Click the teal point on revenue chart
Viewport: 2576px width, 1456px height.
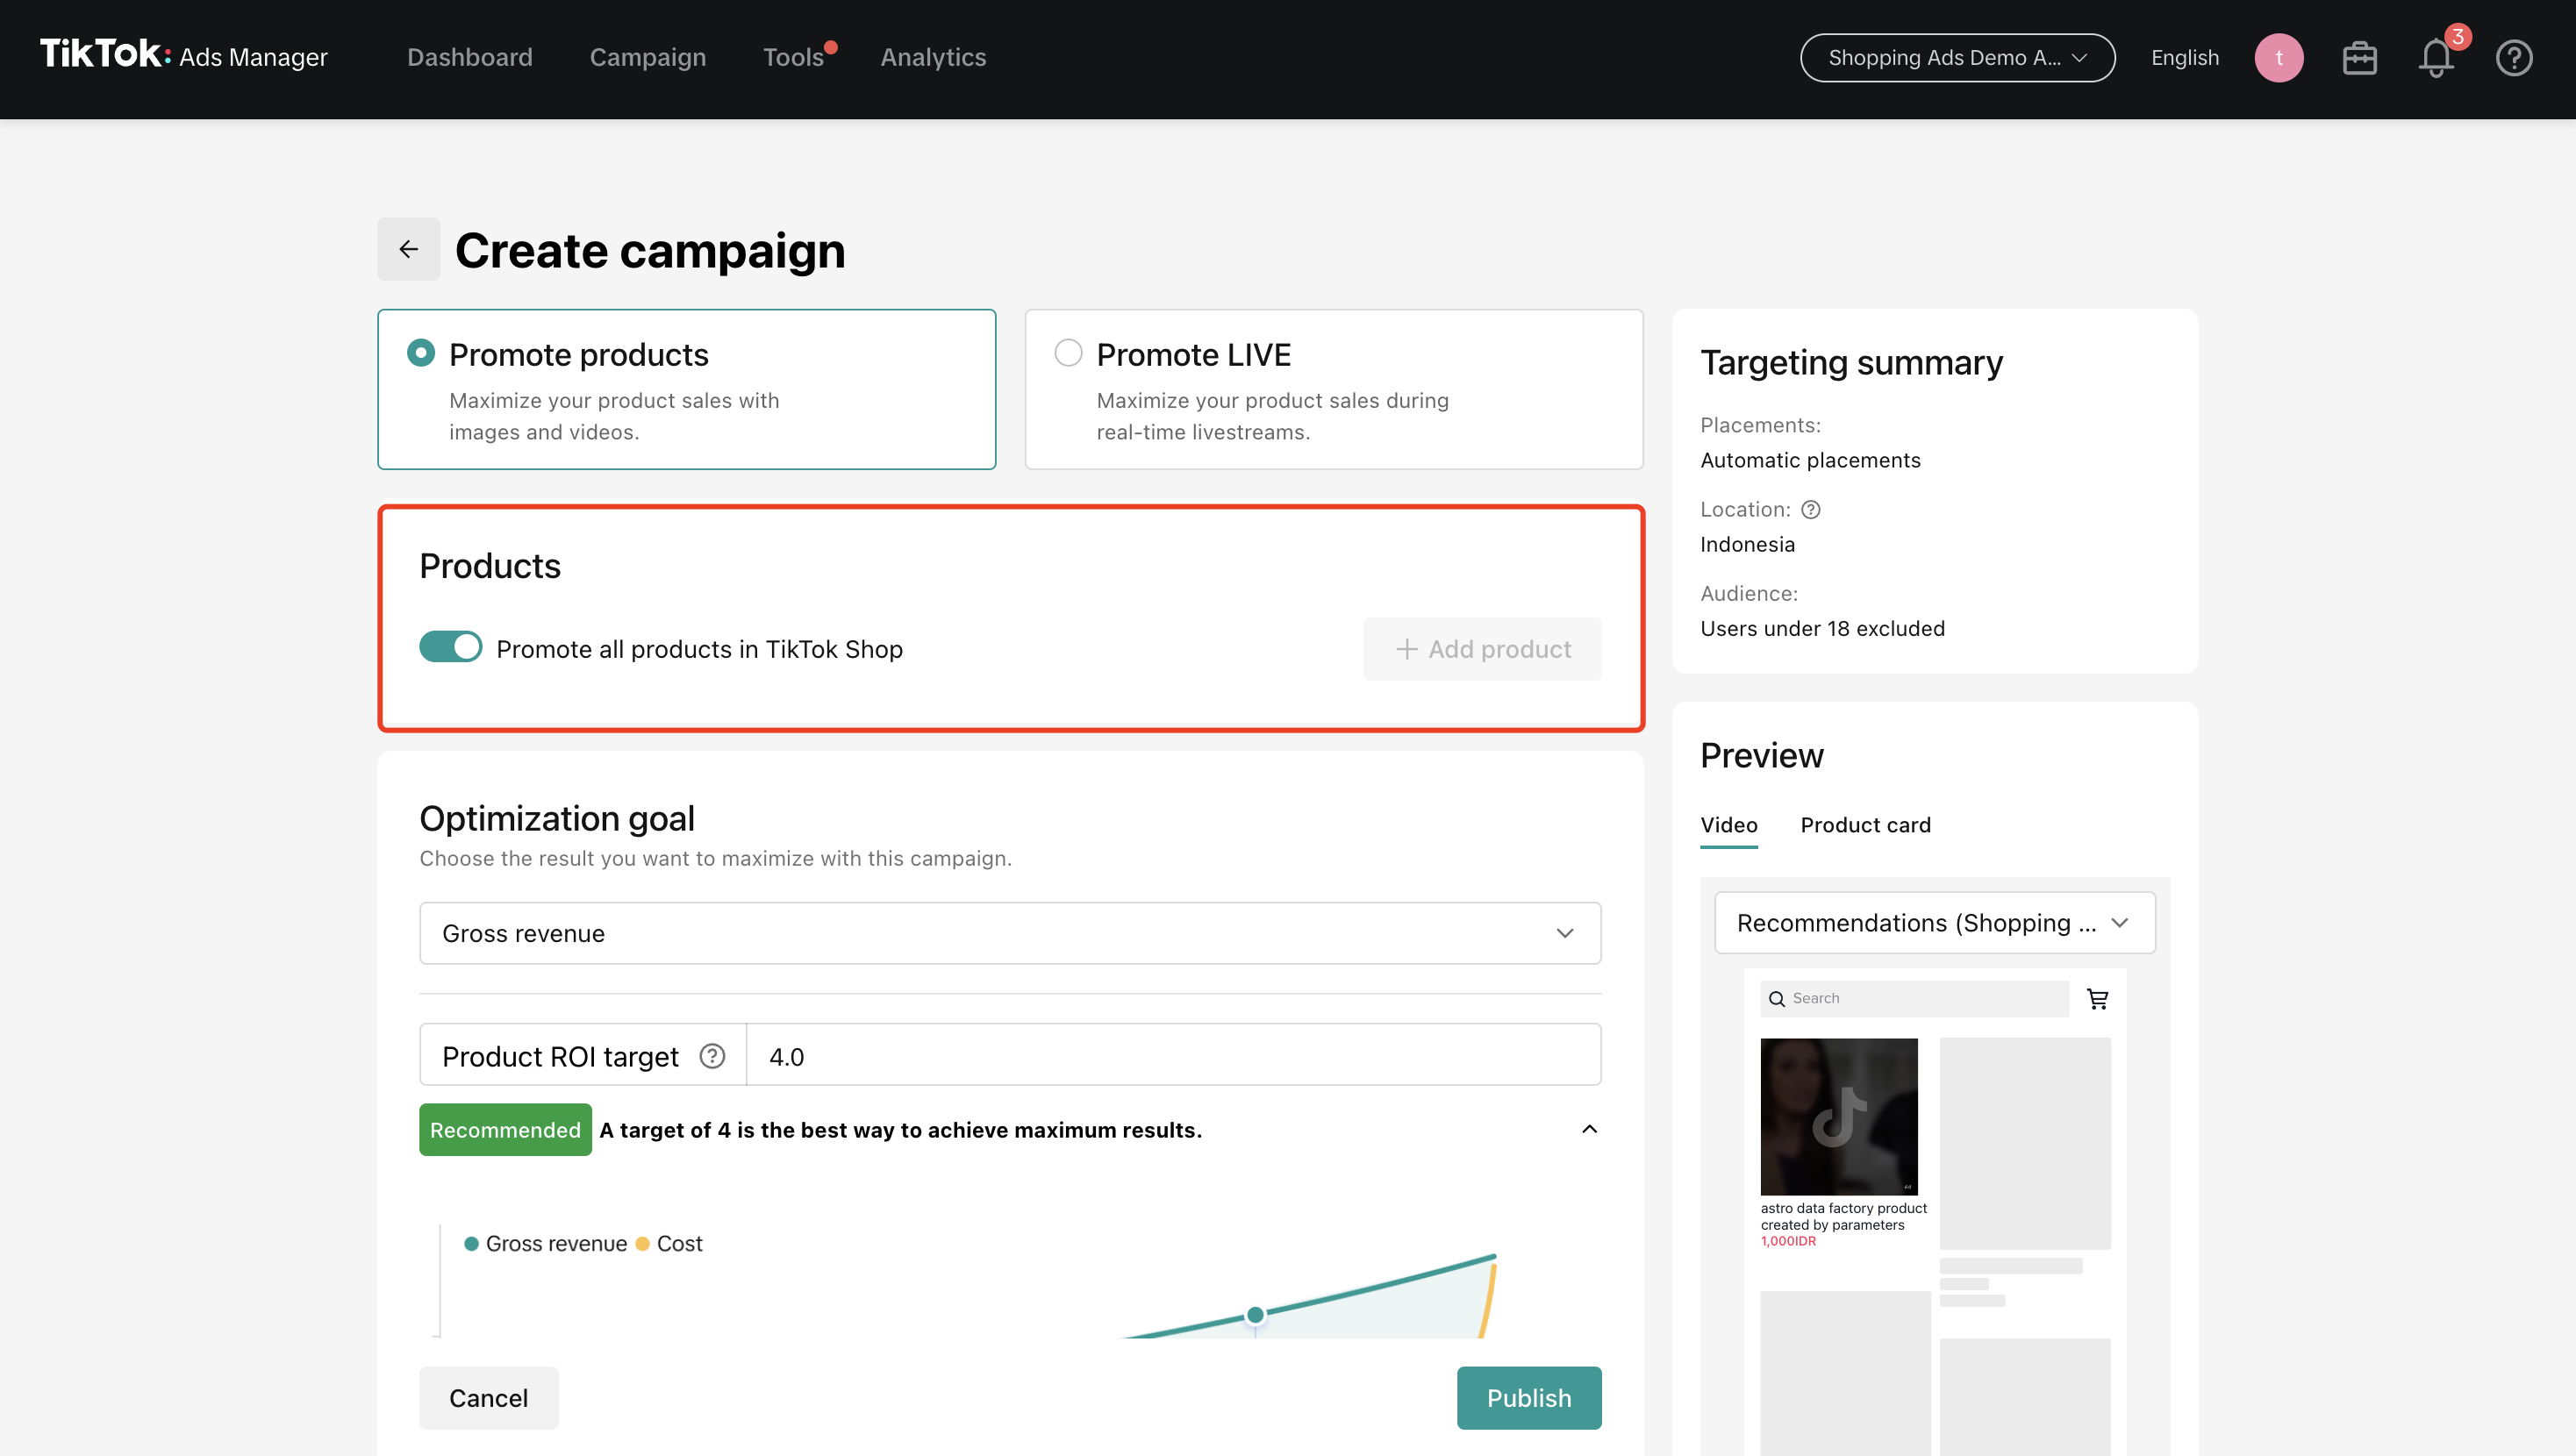pos(1255,1314)
